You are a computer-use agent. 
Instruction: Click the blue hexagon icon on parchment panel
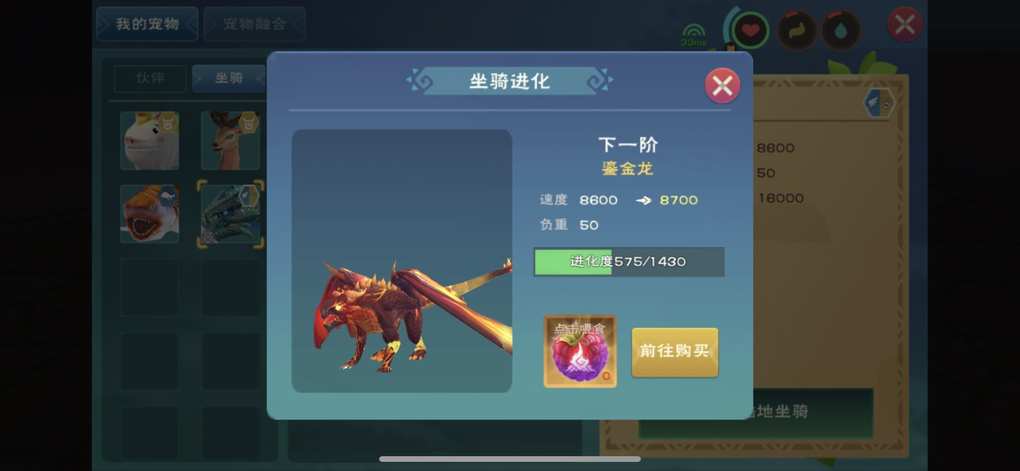879,103
